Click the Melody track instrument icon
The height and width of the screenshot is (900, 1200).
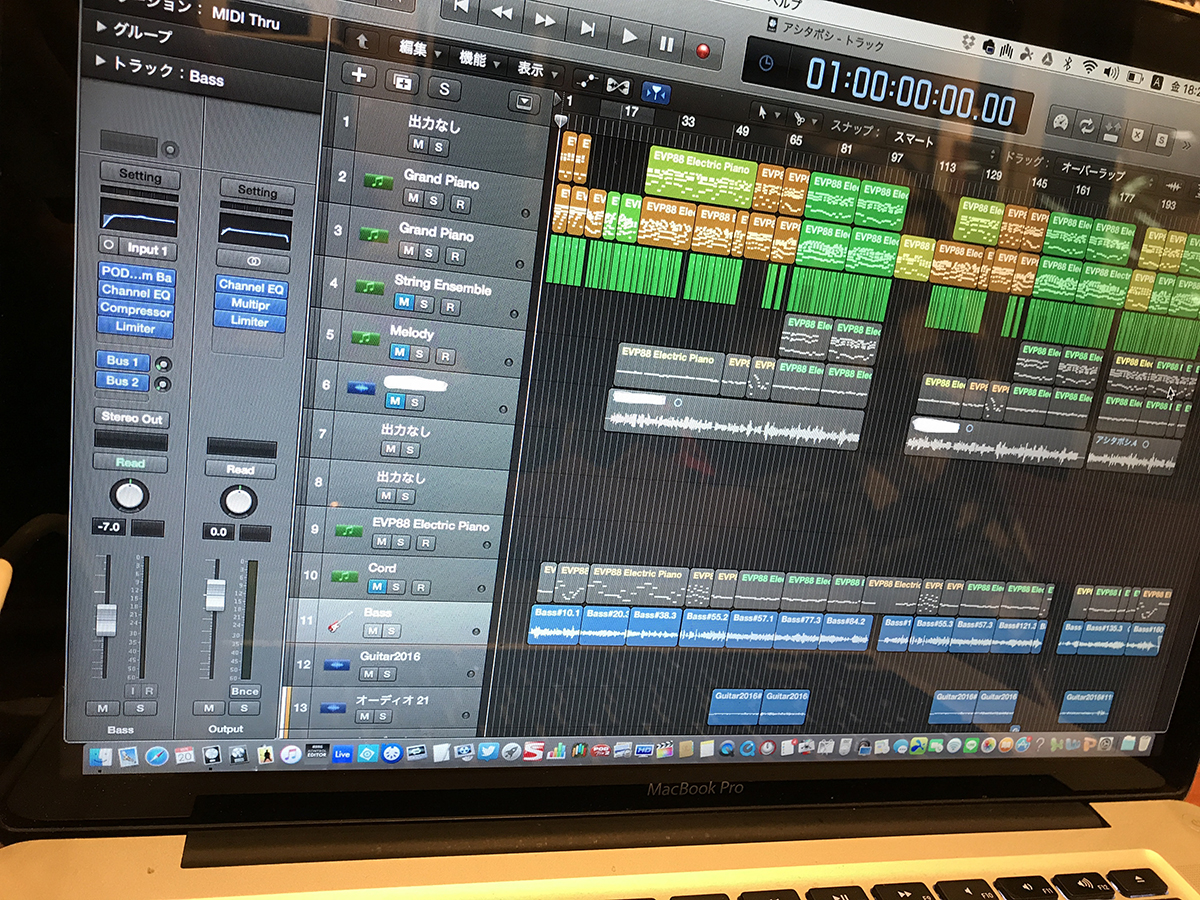click(366, 337)
